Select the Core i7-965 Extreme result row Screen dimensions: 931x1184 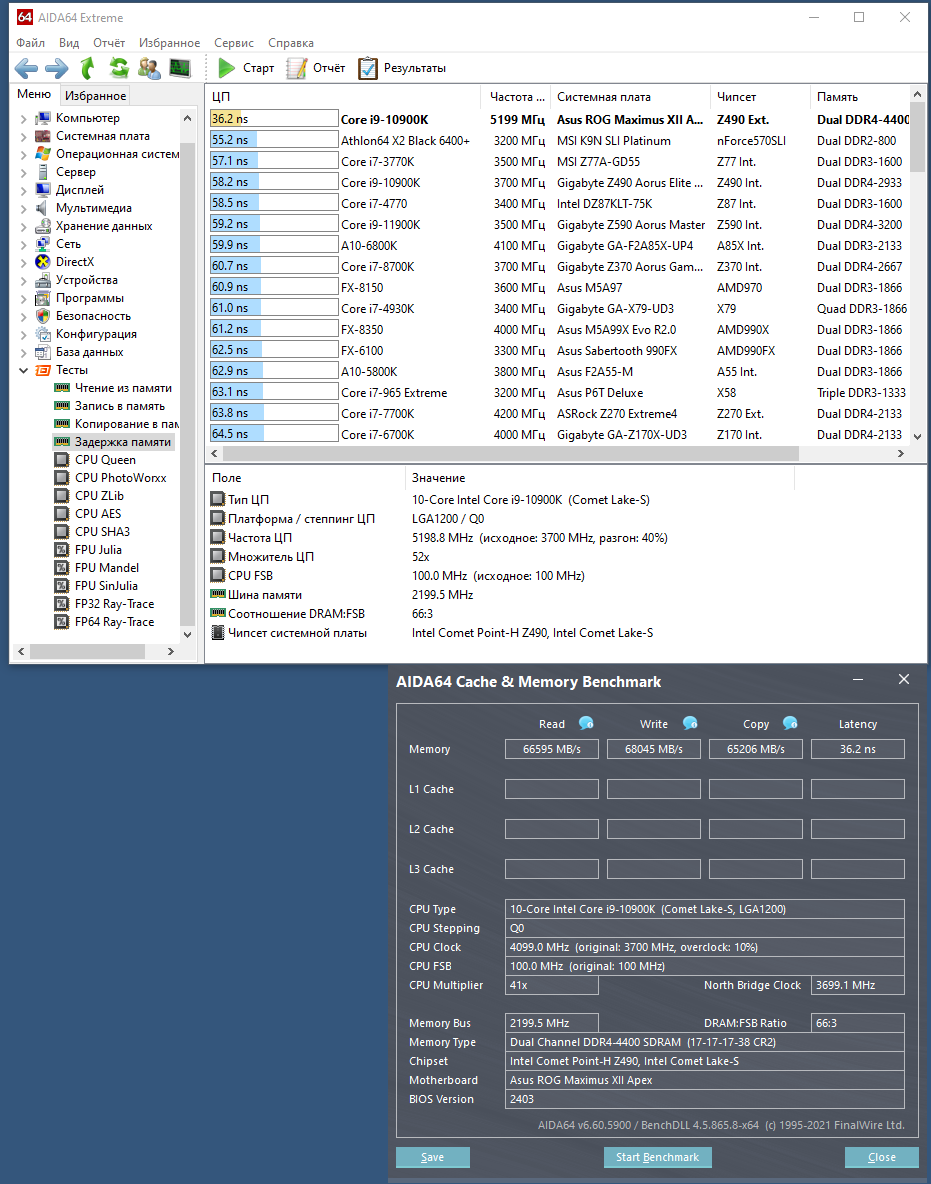tap(559, 393)
